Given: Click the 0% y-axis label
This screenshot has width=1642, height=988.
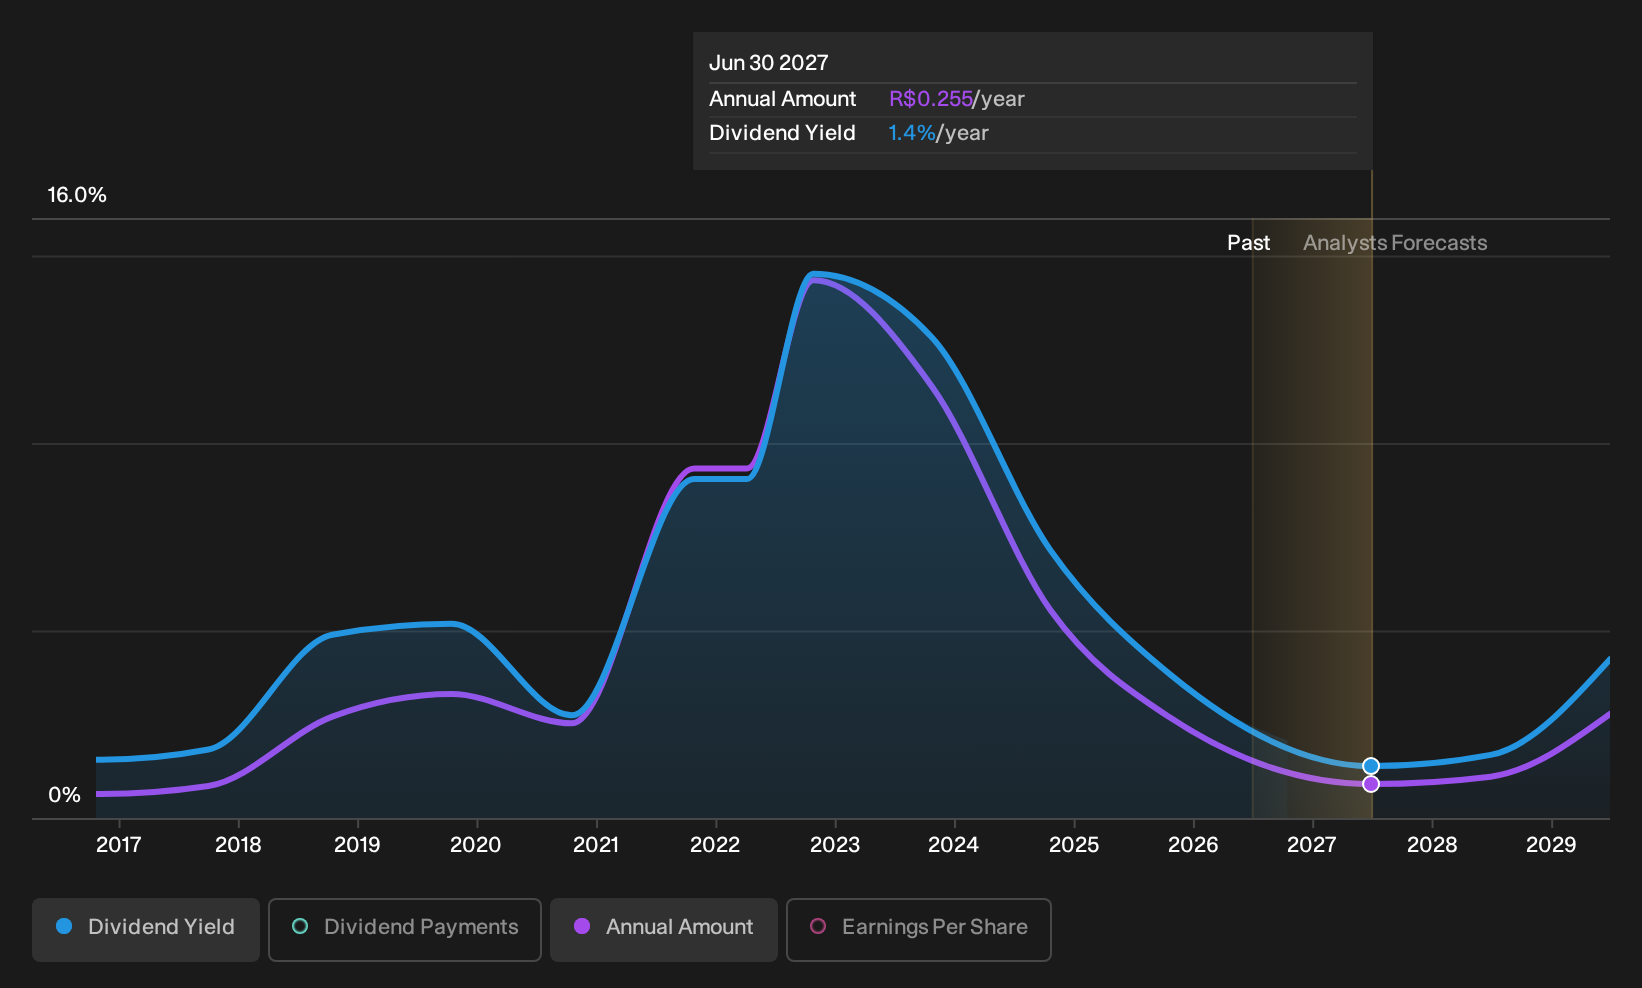Looking at the screenshot, I should (64, 795).
